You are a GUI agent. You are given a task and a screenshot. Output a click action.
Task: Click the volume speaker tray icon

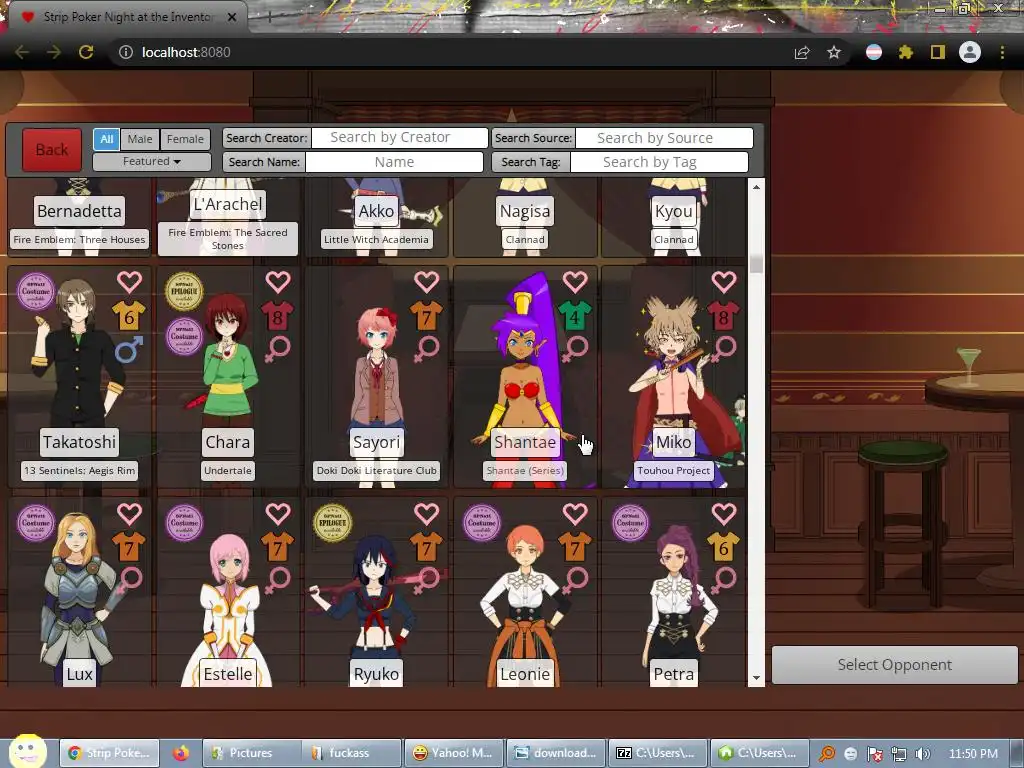923,754
